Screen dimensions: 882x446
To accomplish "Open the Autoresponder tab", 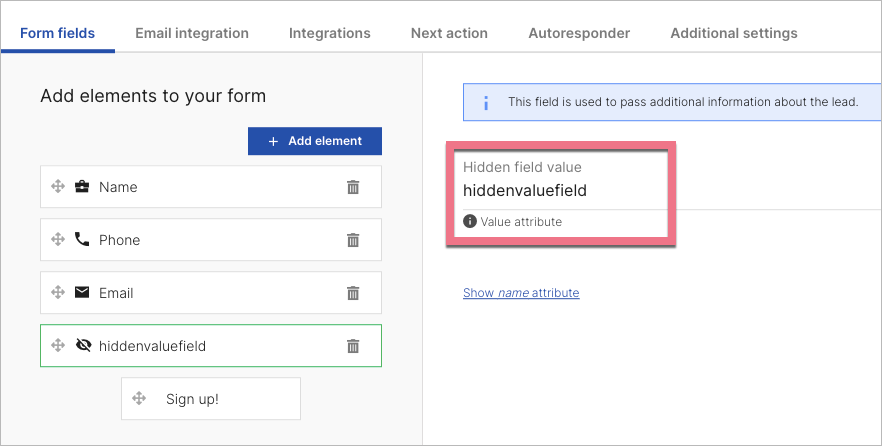I will [579, 33].
